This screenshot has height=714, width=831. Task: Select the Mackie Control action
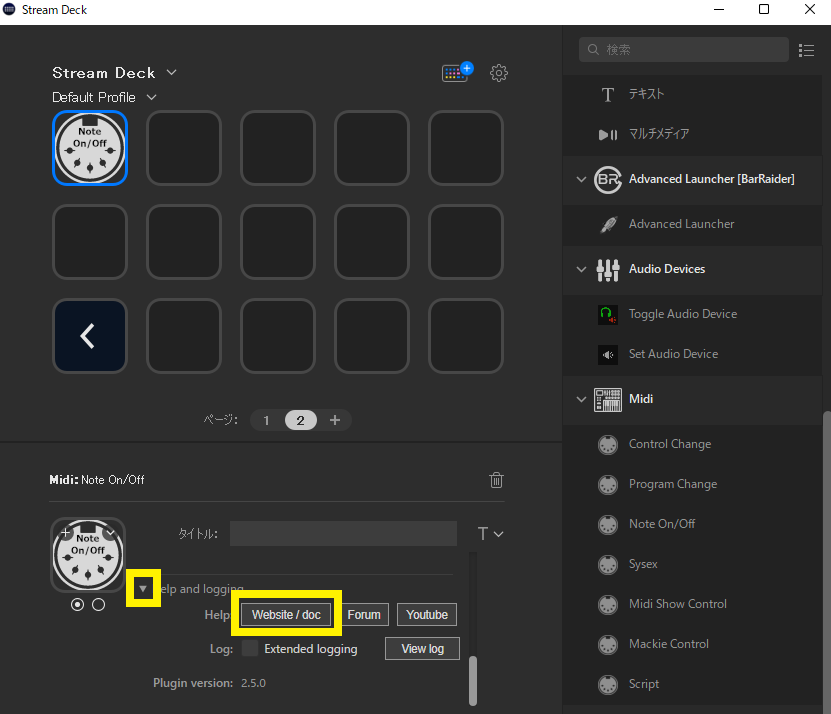666,644
